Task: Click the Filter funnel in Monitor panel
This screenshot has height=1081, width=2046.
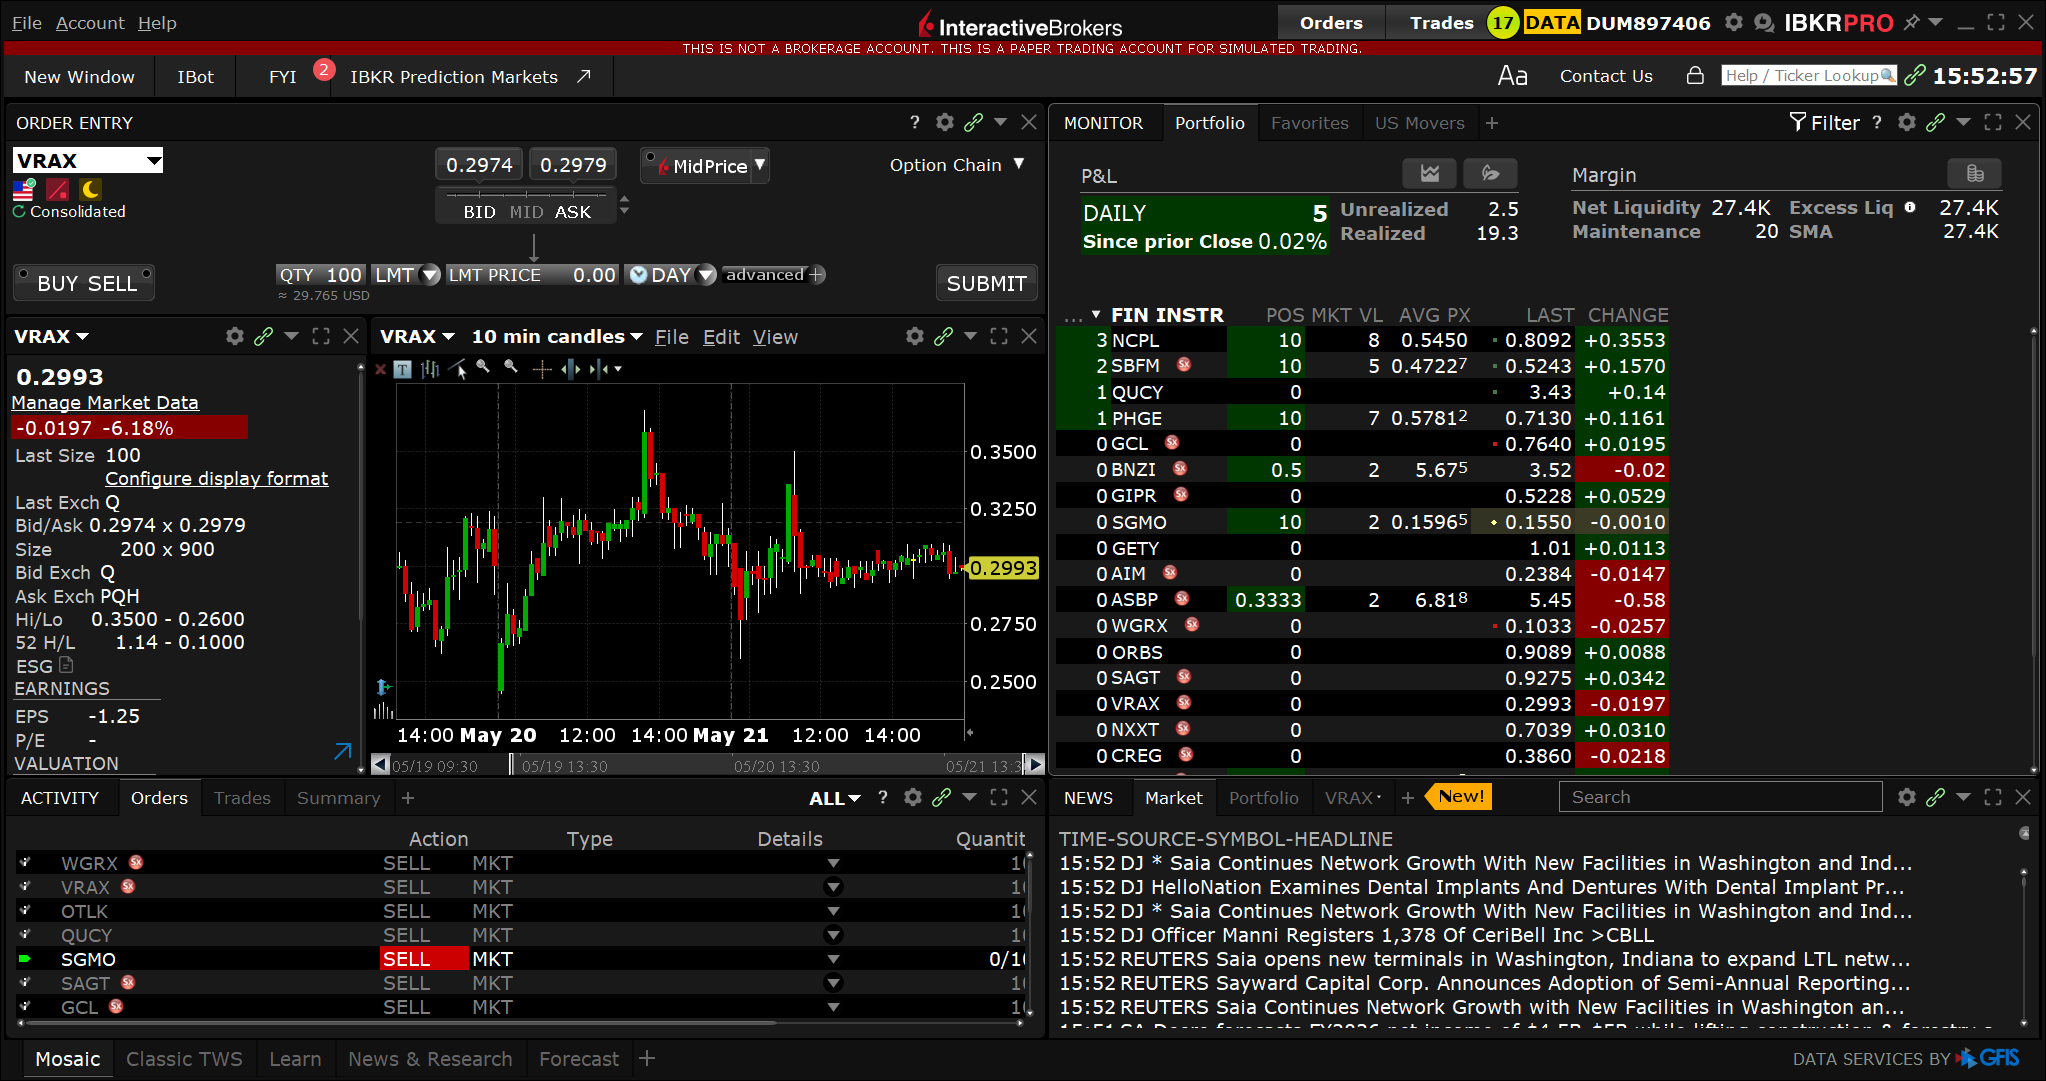Action: pyautogui.click(x=1798, y=122)
